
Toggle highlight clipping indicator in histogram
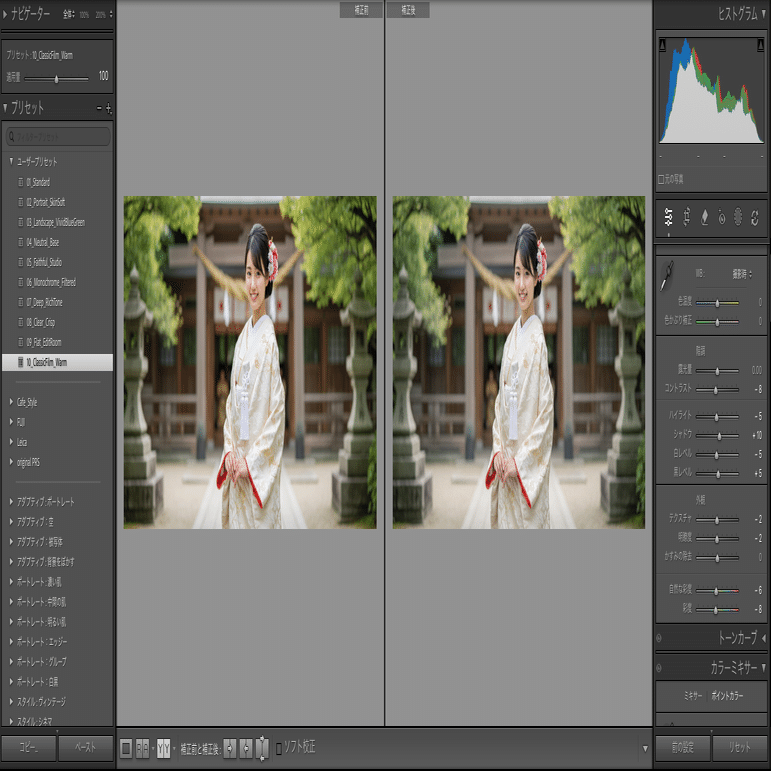pyautogui.click(x=760, y=45)
